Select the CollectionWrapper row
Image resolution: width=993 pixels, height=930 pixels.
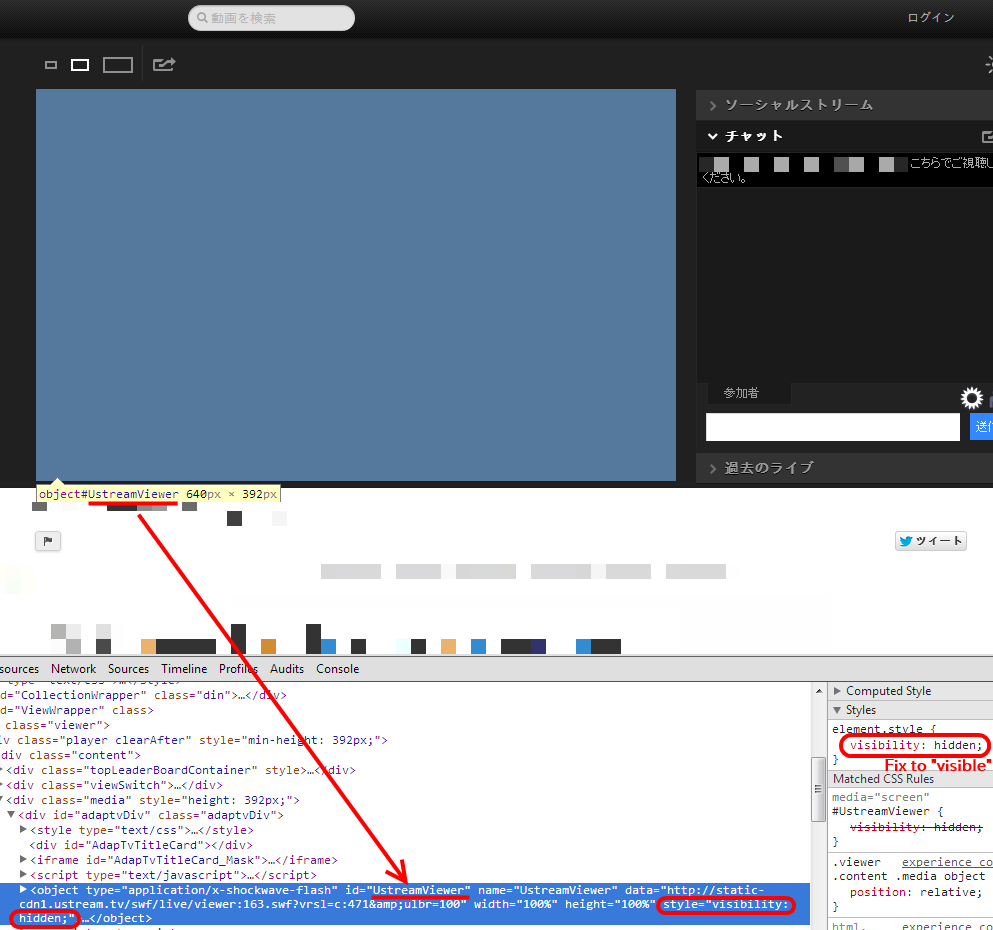143,695
